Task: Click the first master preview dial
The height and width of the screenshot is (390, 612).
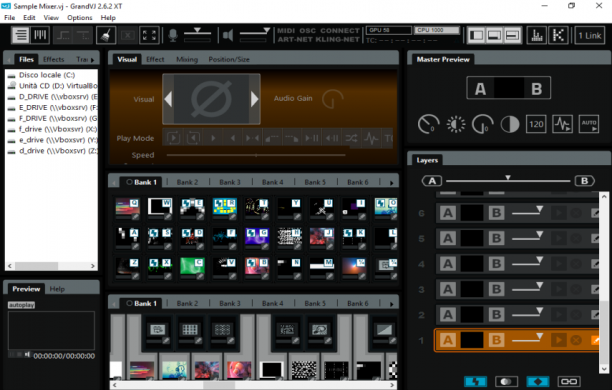Action: tap(428, 124)
